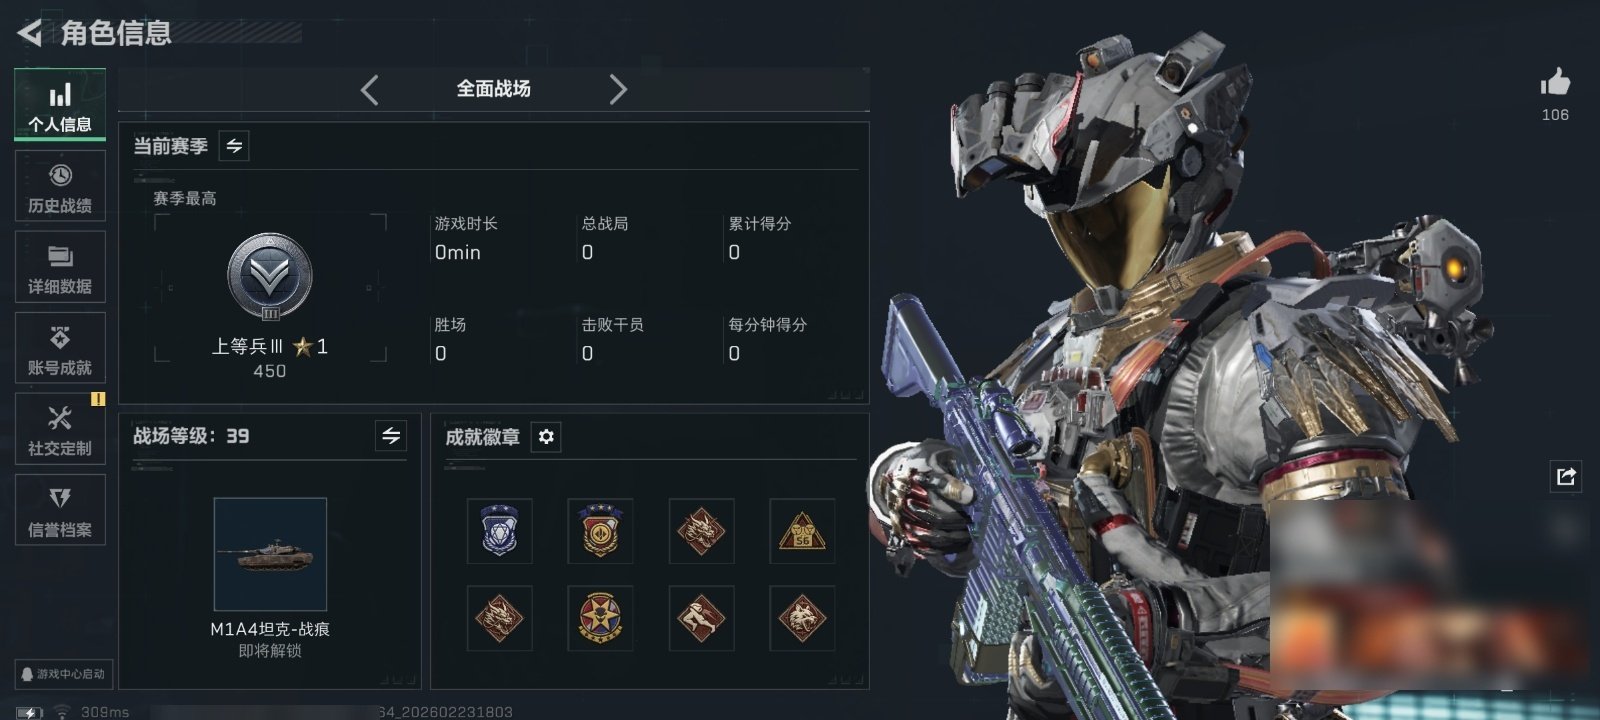Switch to previous mode with left chevron

370,90
